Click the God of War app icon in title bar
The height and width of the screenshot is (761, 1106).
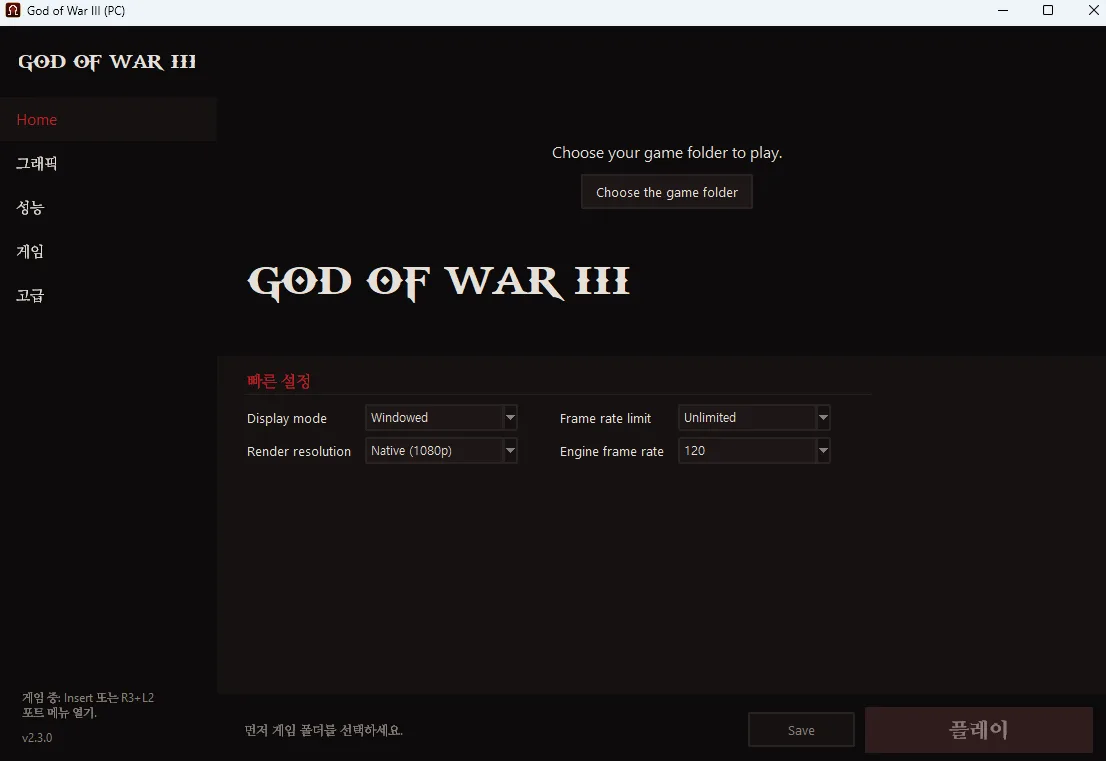tap(13, 11)
